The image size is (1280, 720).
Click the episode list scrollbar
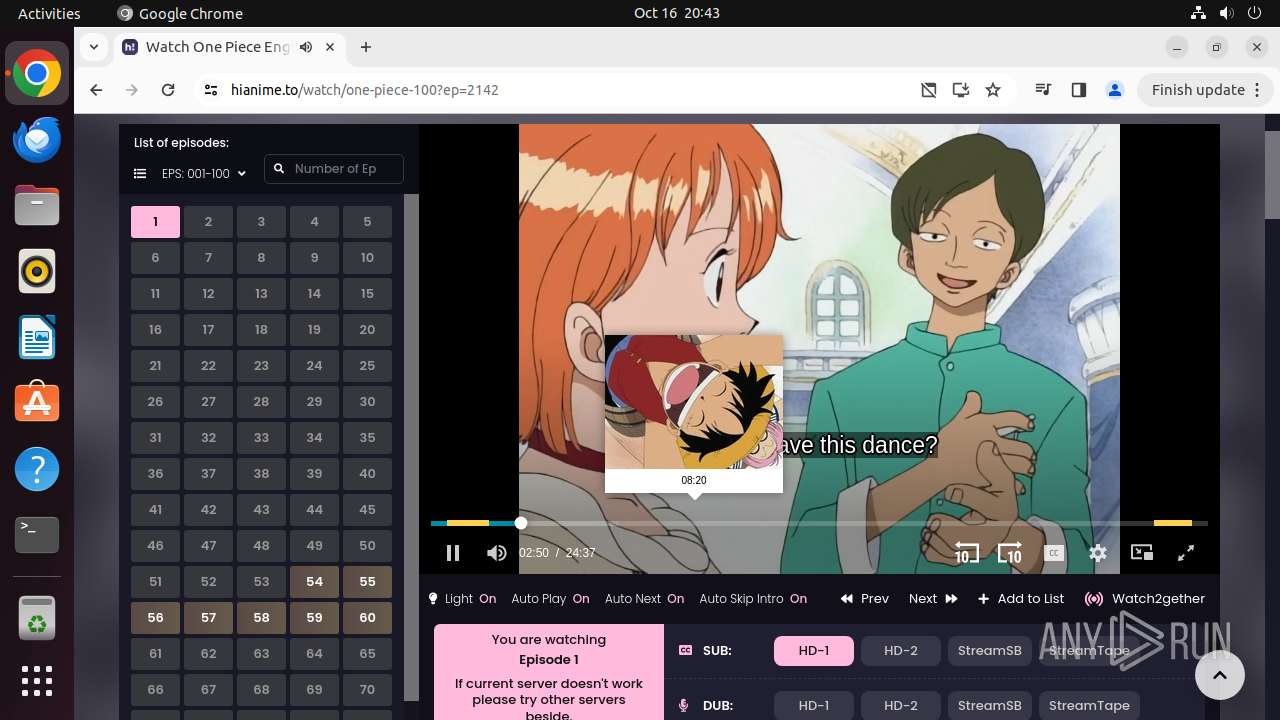[x=411, y=447]
